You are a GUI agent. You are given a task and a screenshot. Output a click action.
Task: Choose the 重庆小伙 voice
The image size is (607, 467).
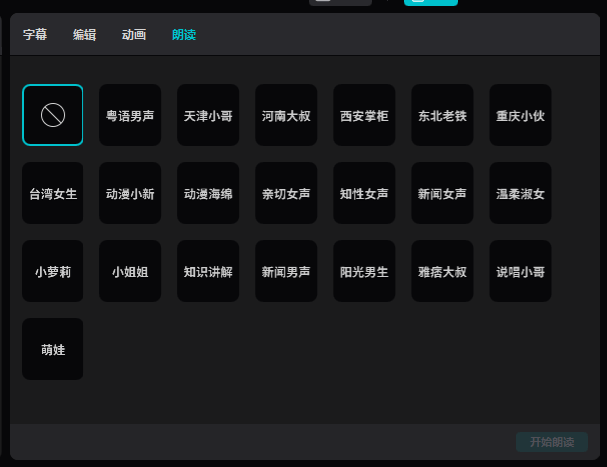pyautogui.click(x=520, y=115)
